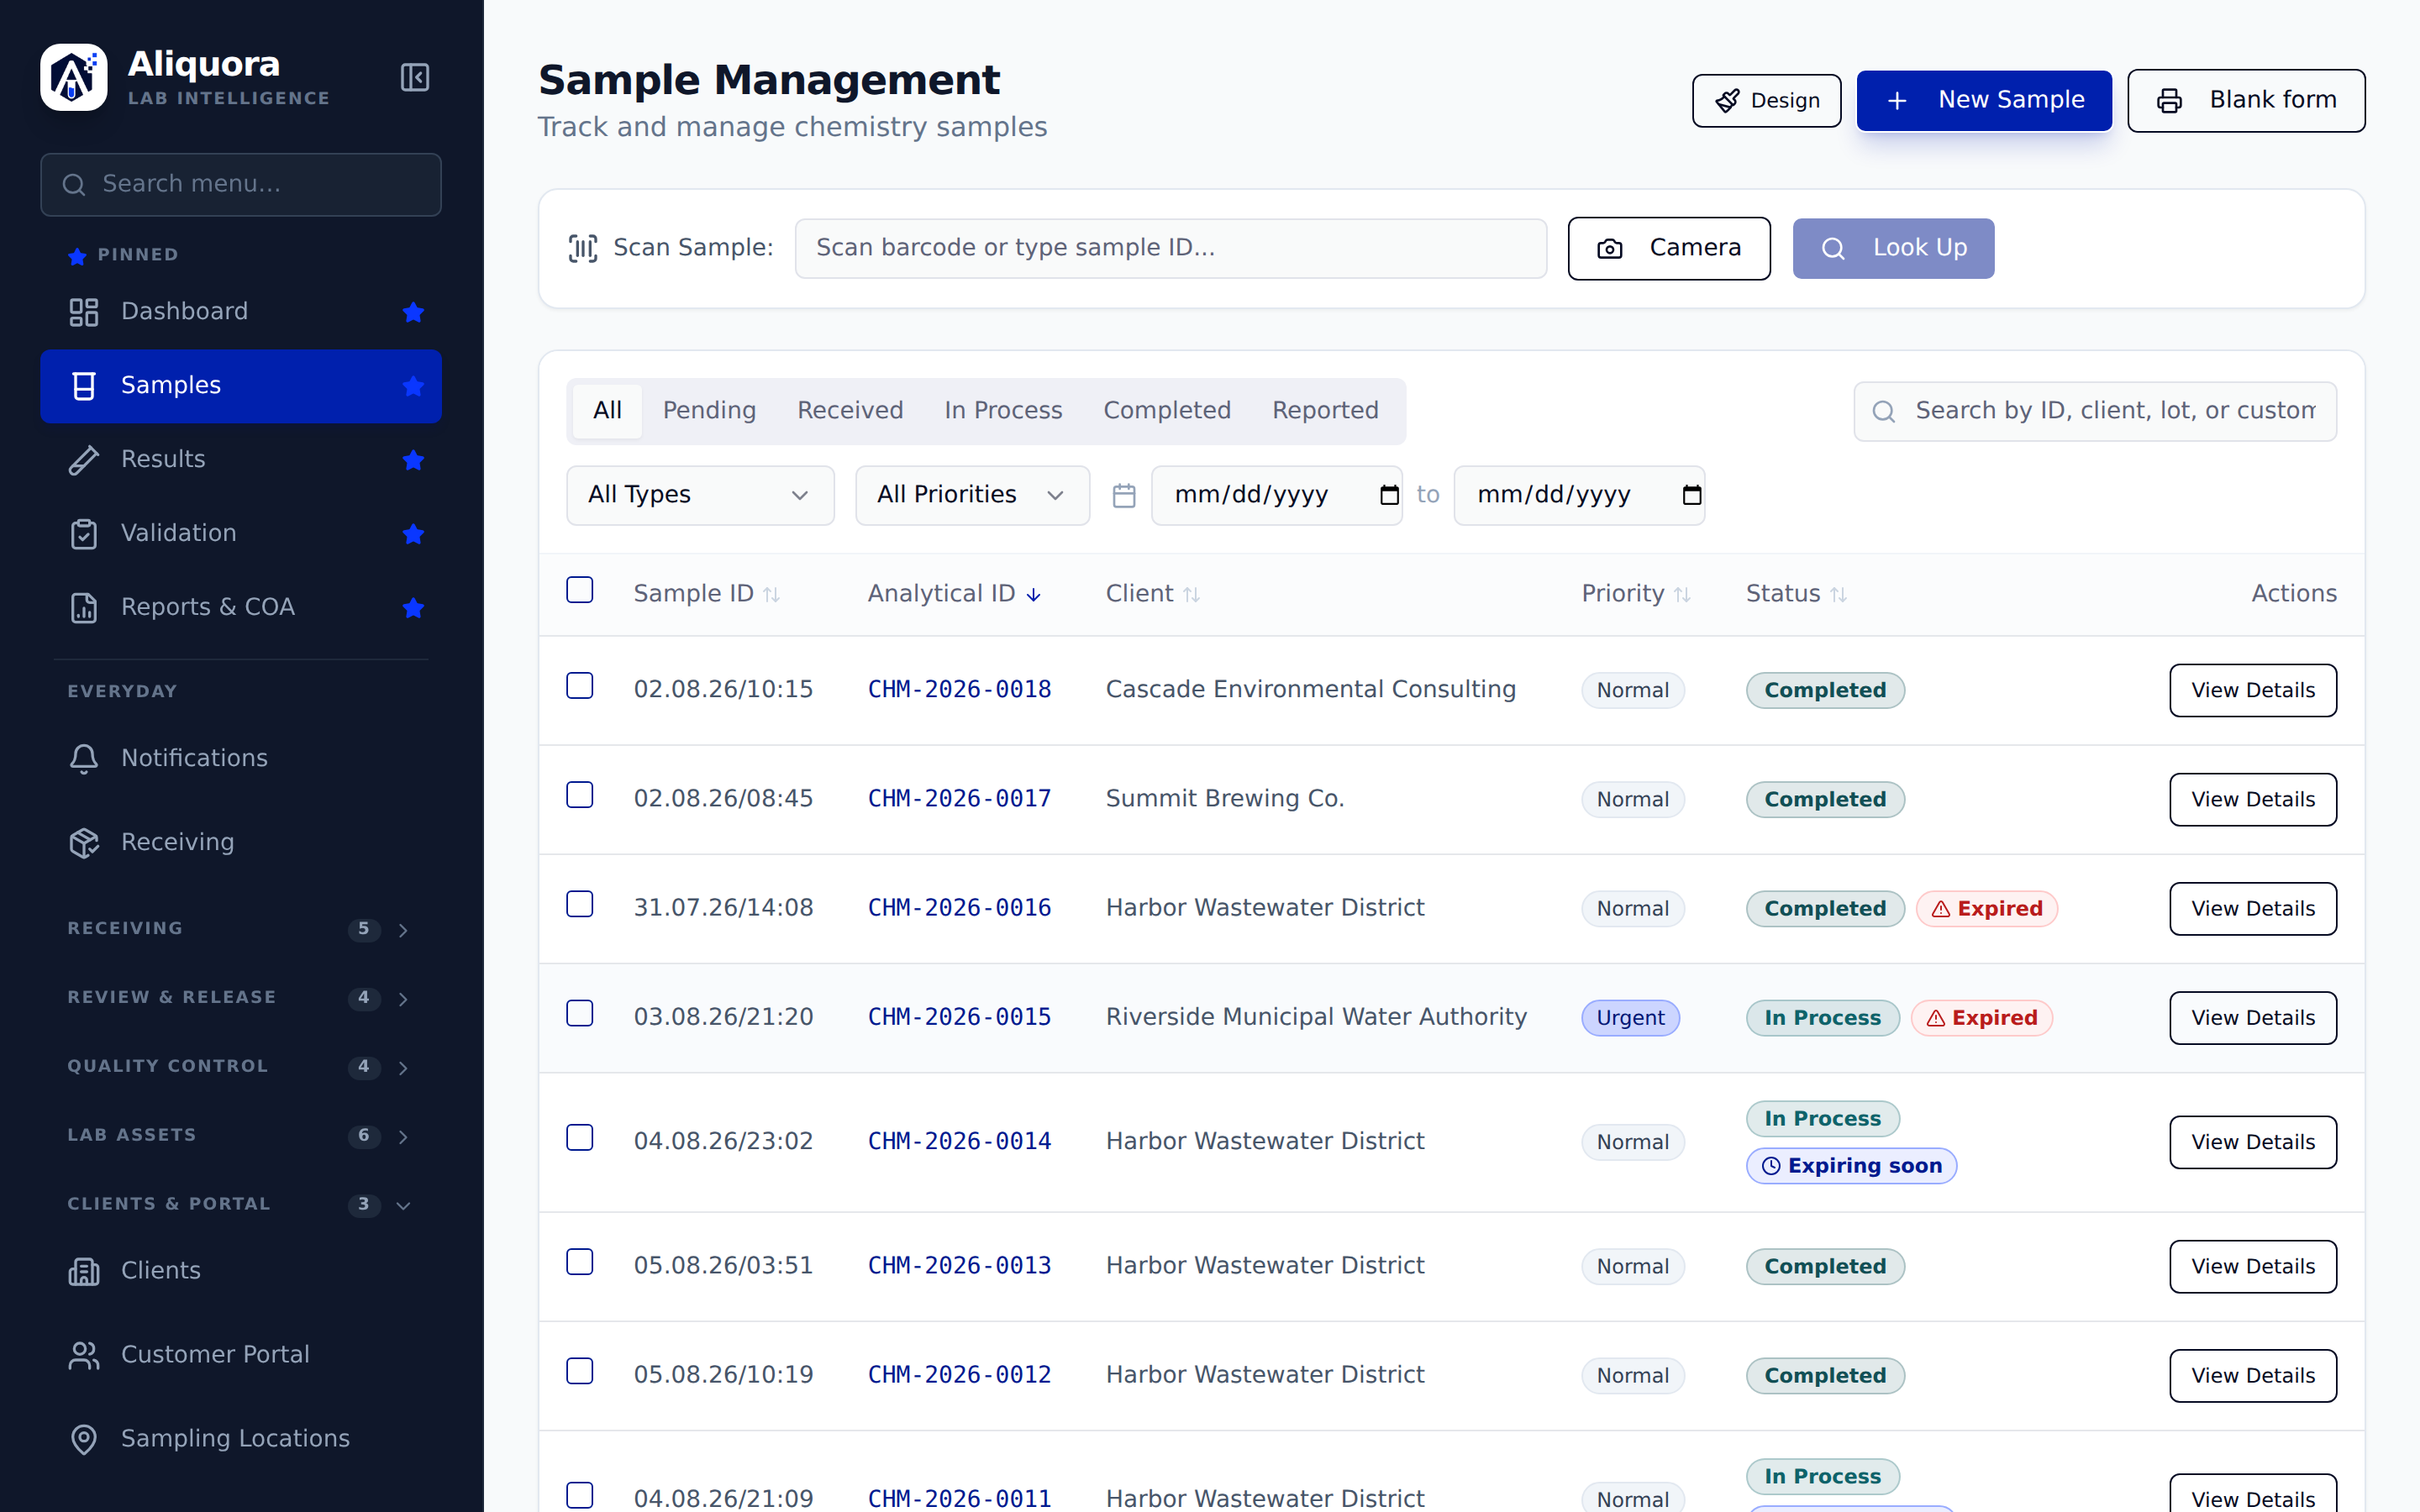Screen dimensions: 2420x1512
Task: Click the Dashboard grid icon
Action: [x=84, y=312]
